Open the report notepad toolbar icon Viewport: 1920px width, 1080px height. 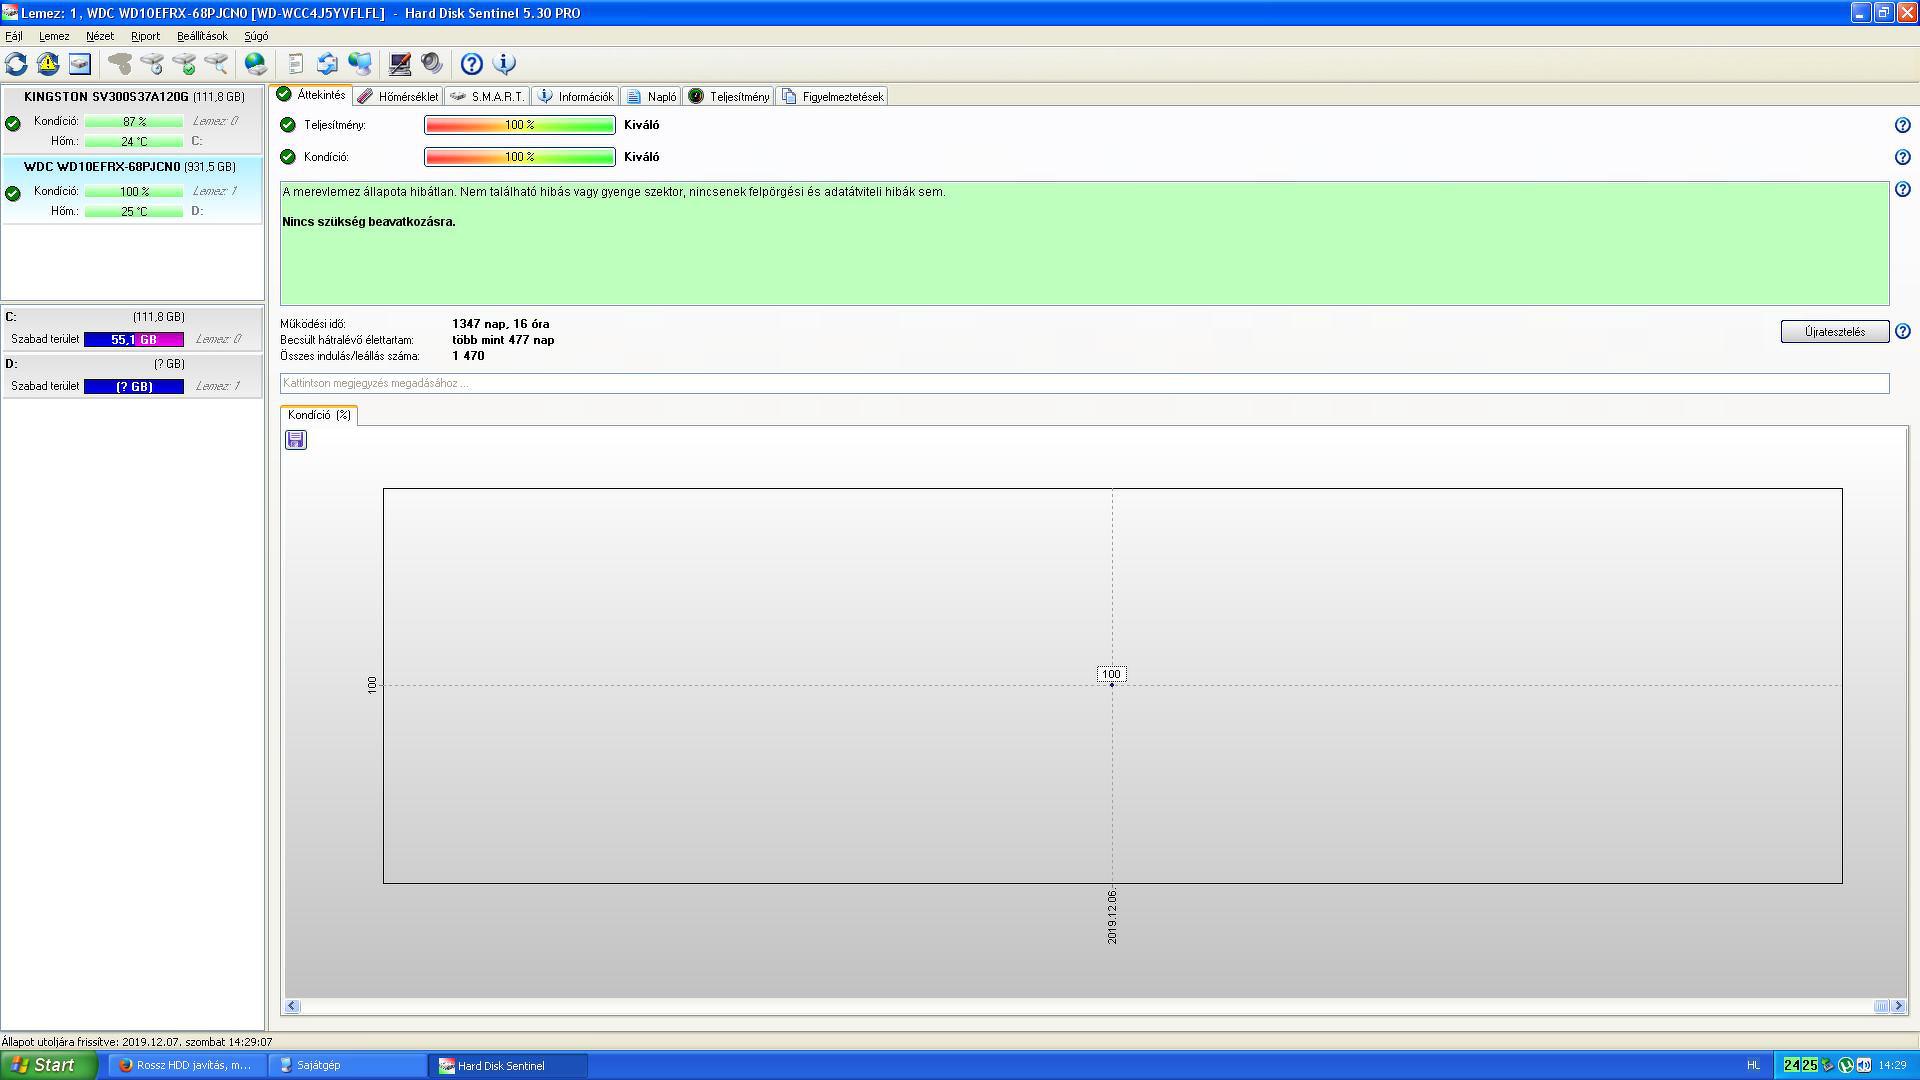295,64
